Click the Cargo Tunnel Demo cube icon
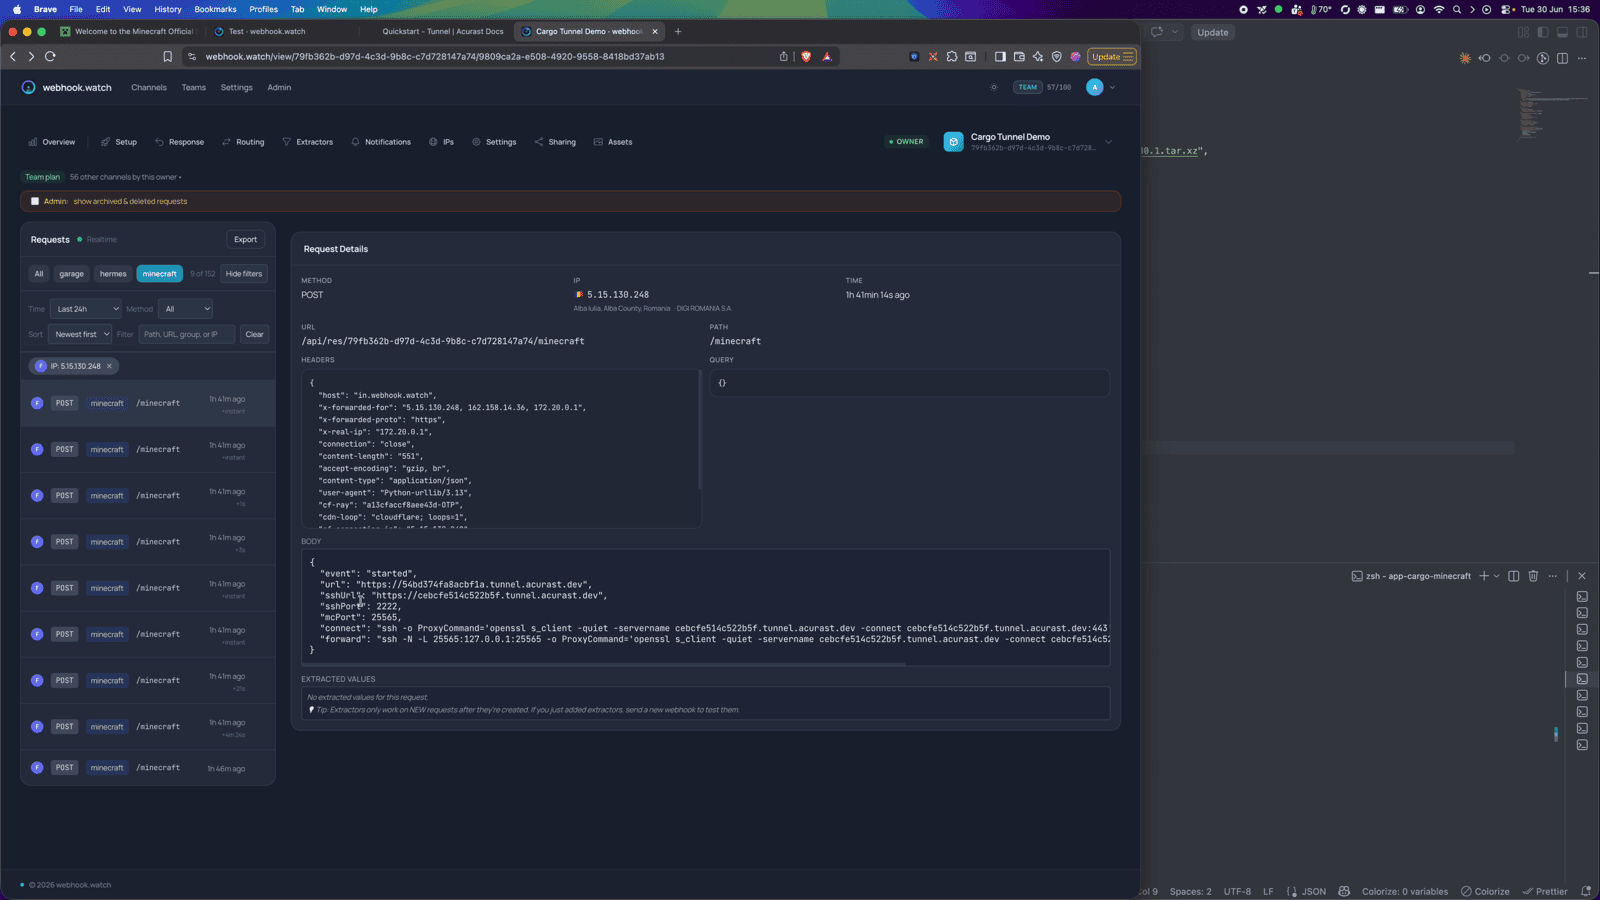 tap(953, 142)
